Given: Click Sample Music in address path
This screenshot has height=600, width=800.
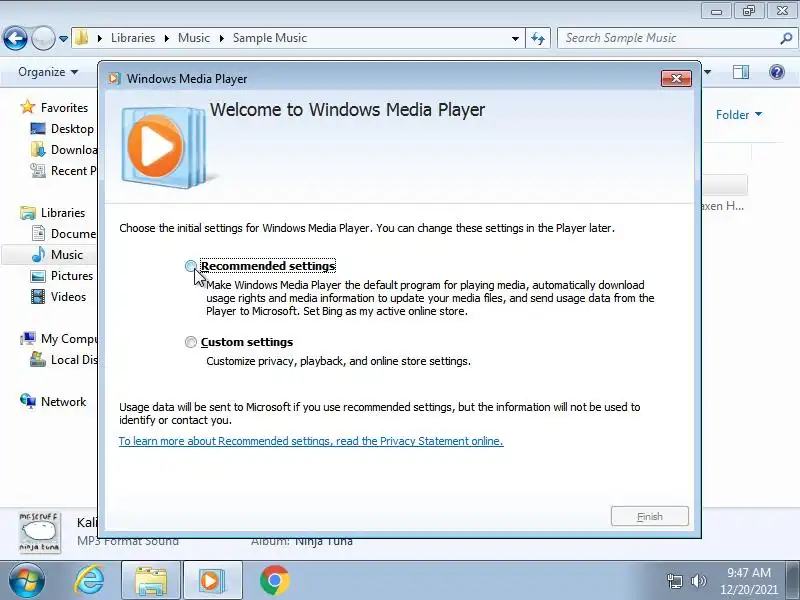Looking at the screenshot, I should click(269, 38).
